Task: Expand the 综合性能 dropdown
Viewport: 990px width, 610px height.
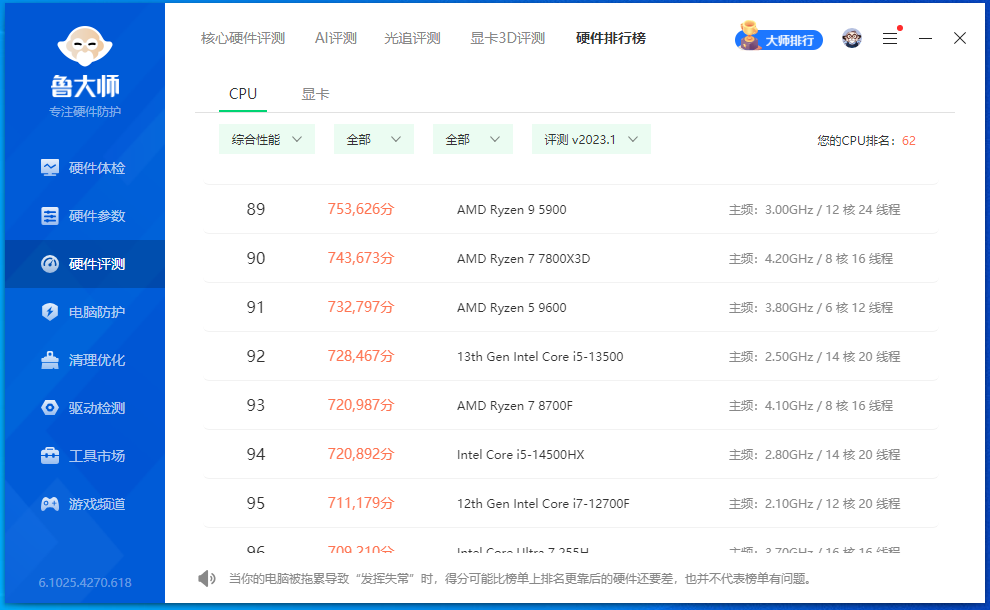Action: coord(266,140)
